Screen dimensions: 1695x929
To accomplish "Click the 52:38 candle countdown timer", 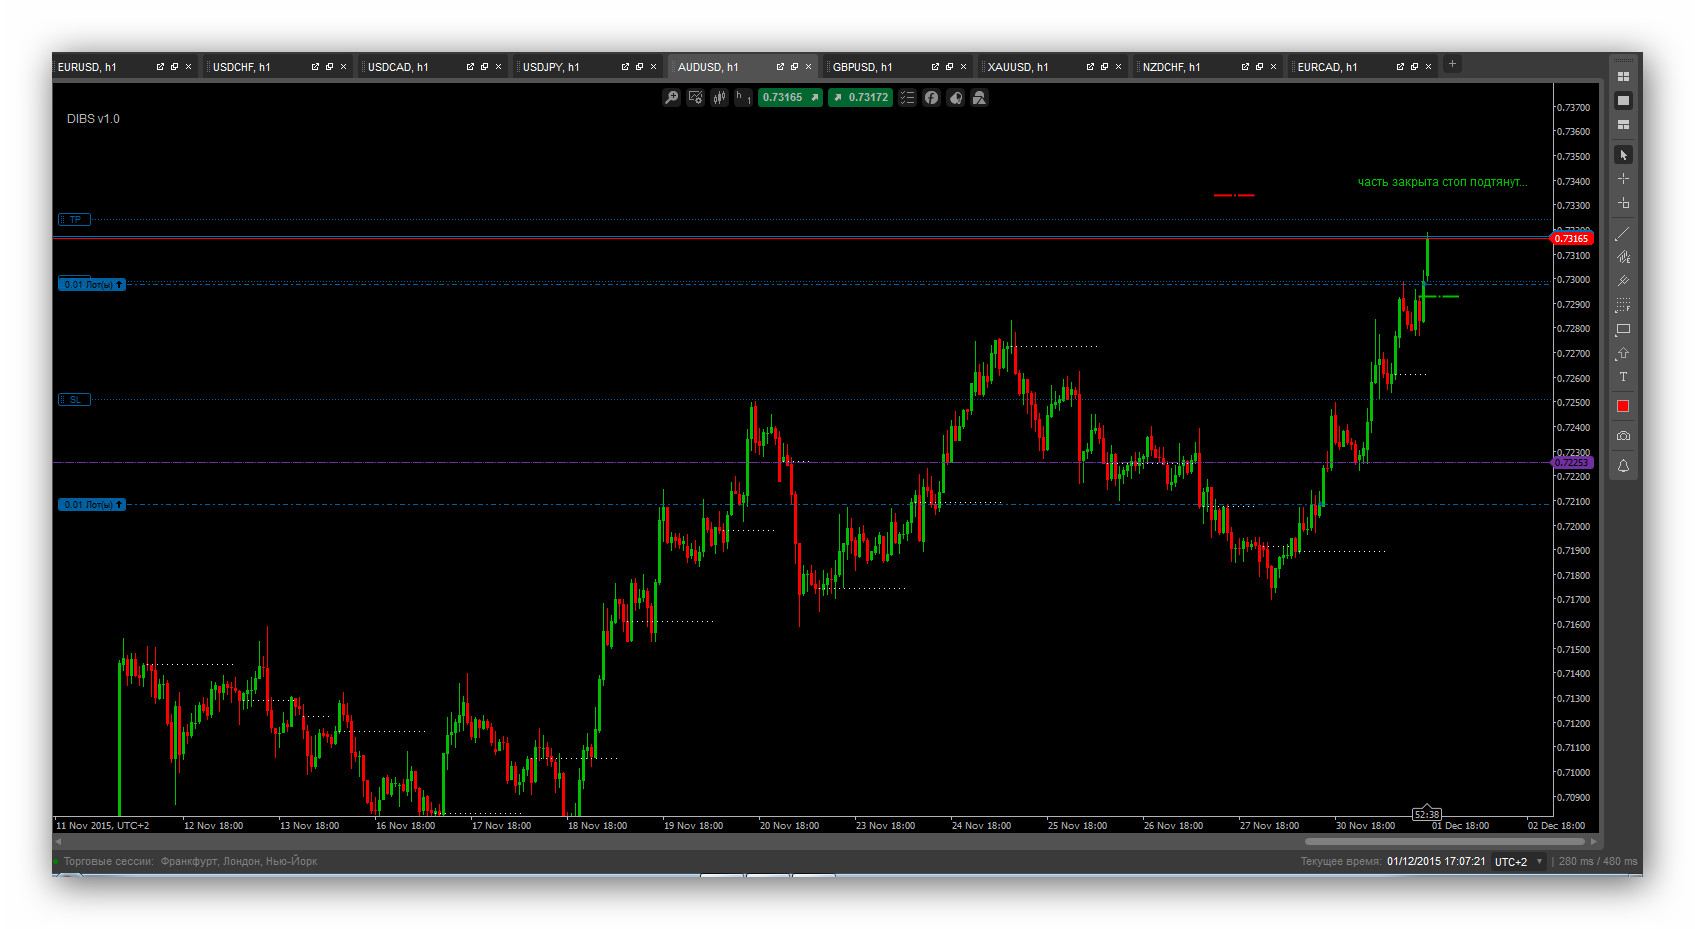I will pyautogui.click(x=1427, y=814).
